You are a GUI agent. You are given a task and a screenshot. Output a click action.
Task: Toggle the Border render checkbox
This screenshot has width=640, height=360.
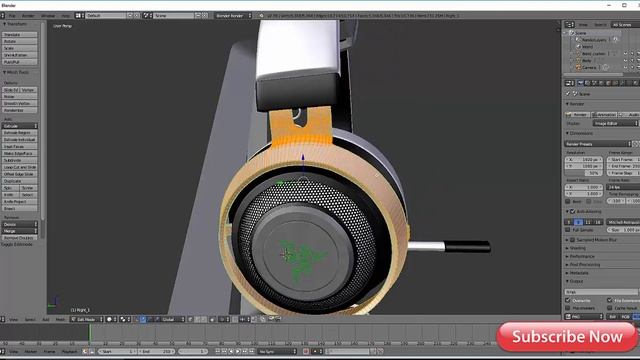(568, 202)
